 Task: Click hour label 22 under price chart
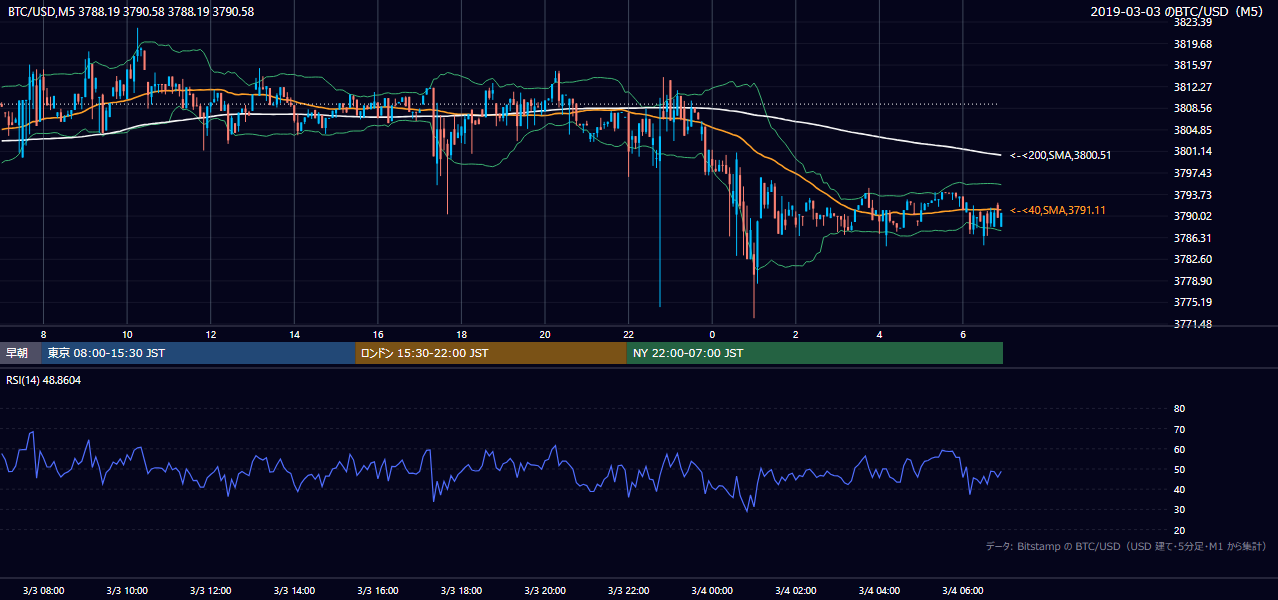pos(628,333)
